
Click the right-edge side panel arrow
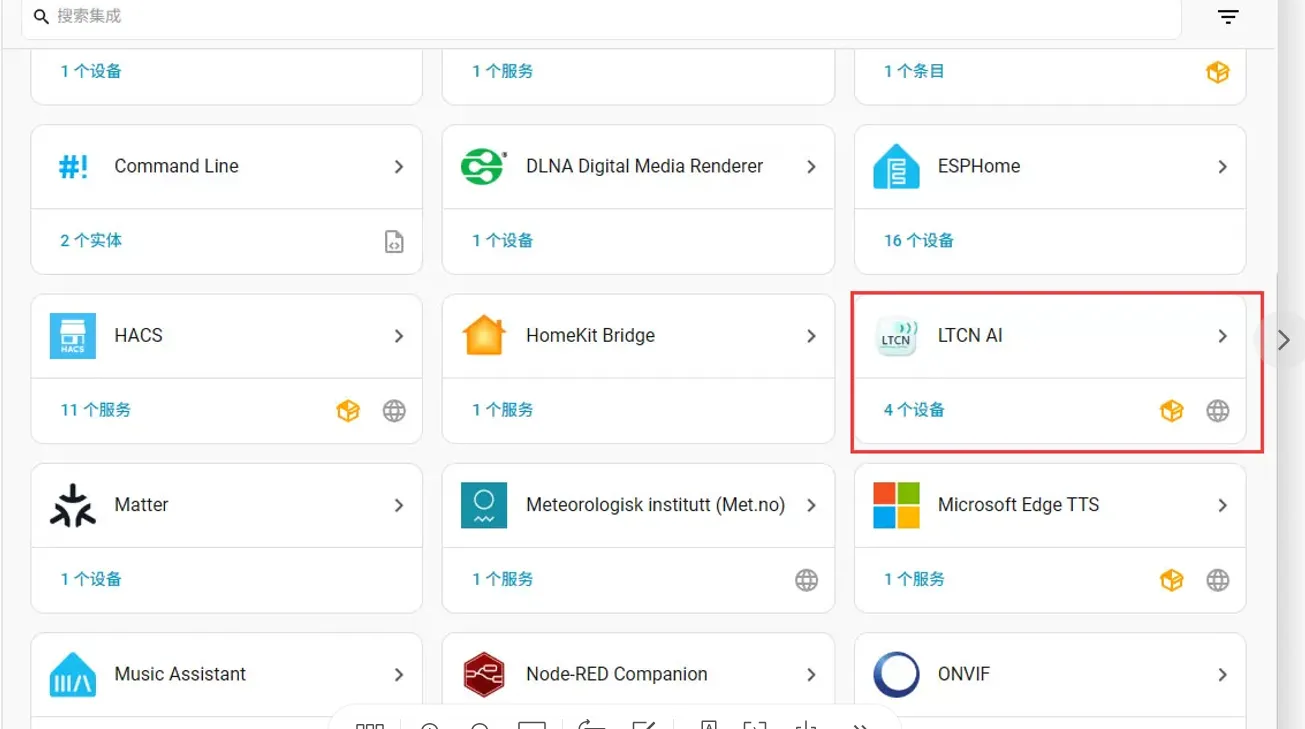tap(1285, 340)
